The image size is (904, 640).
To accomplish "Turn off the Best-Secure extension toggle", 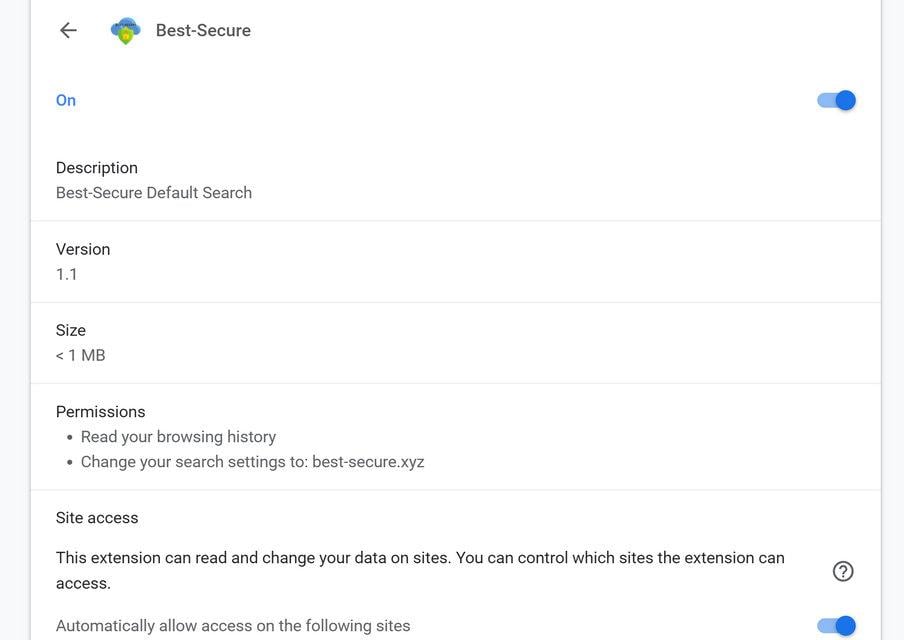I will tap(837, 100).
